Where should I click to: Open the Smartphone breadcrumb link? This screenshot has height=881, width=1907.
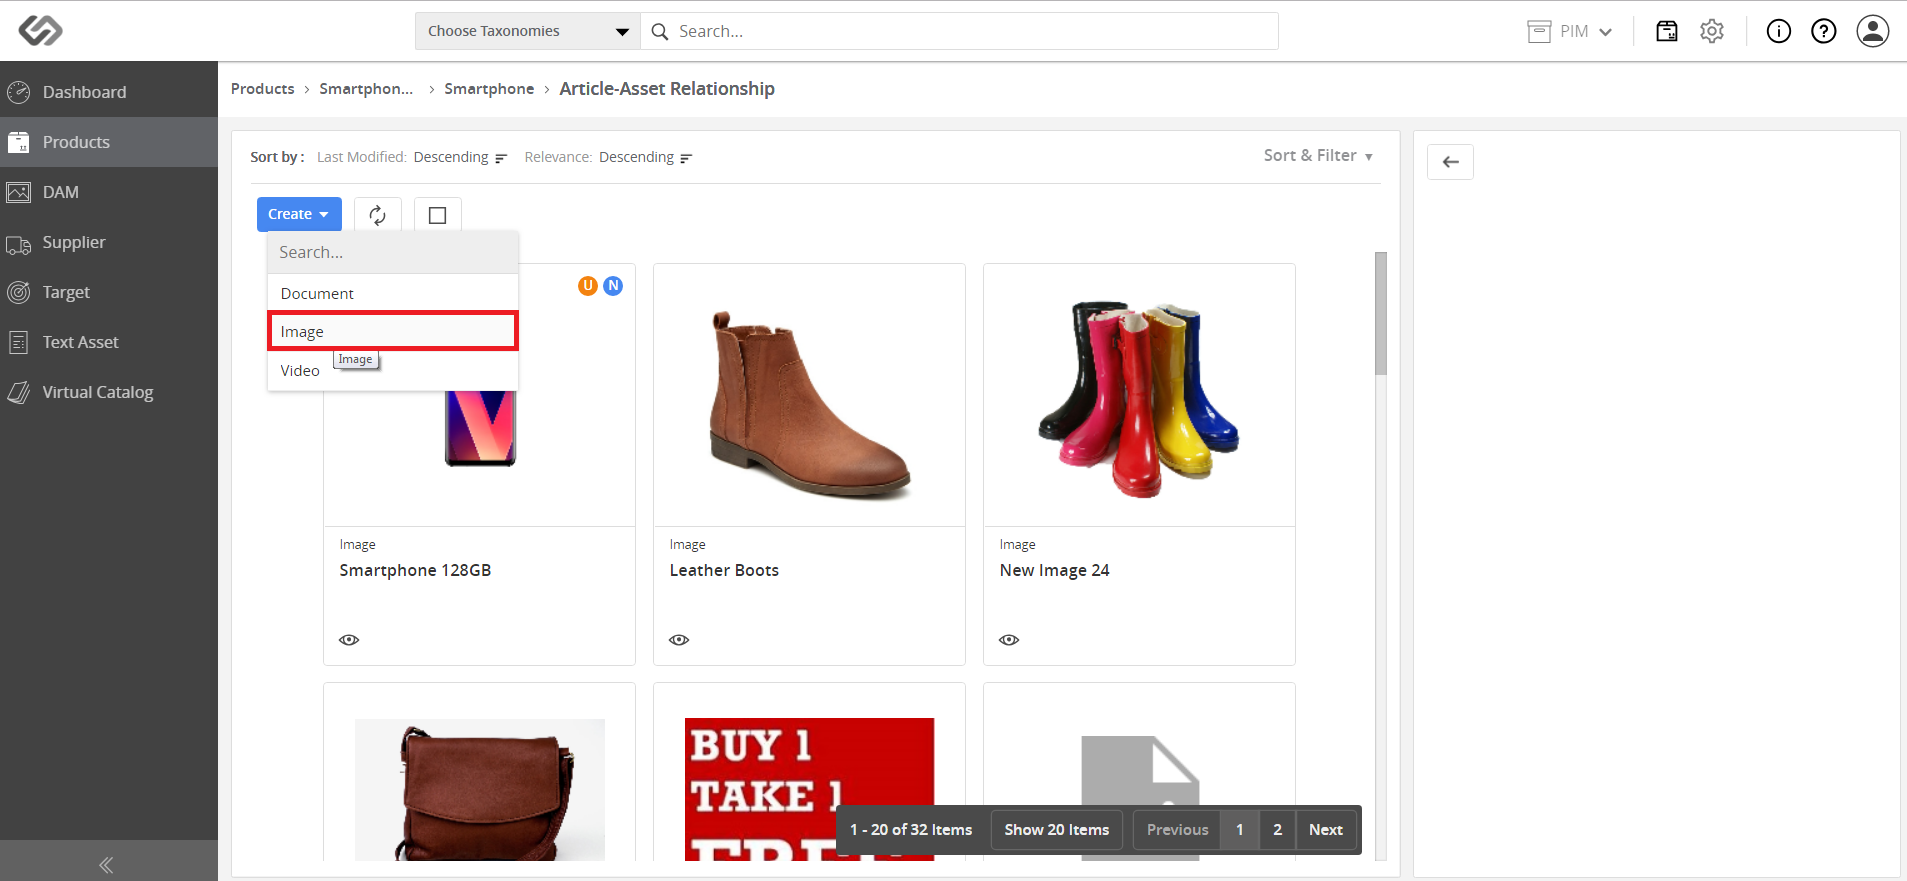(489, 89)
